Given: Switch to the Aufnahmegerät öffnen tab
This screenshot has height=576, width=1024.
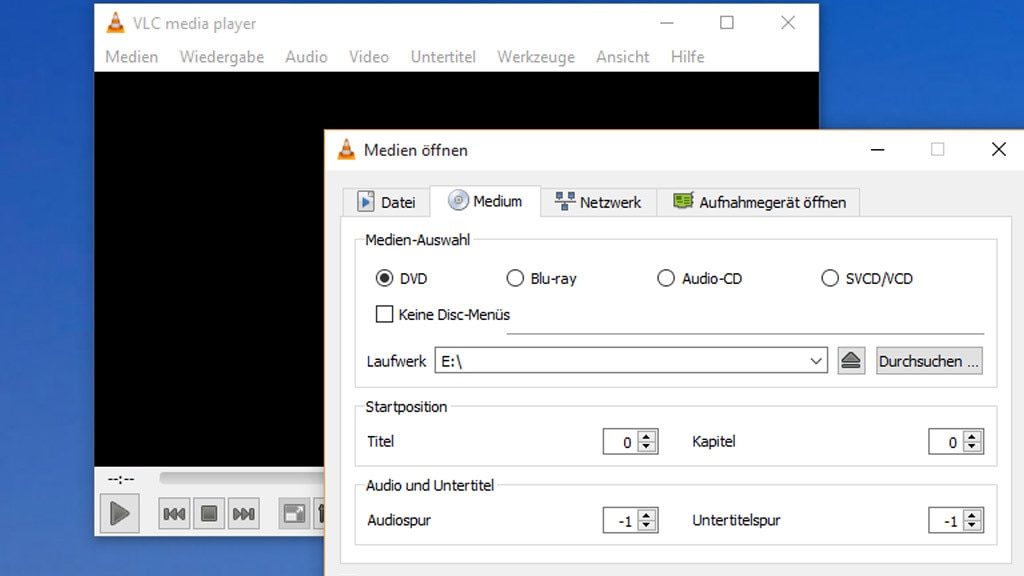Looking at the screenshot, I should pyautogui.click(x=759, y=202).
